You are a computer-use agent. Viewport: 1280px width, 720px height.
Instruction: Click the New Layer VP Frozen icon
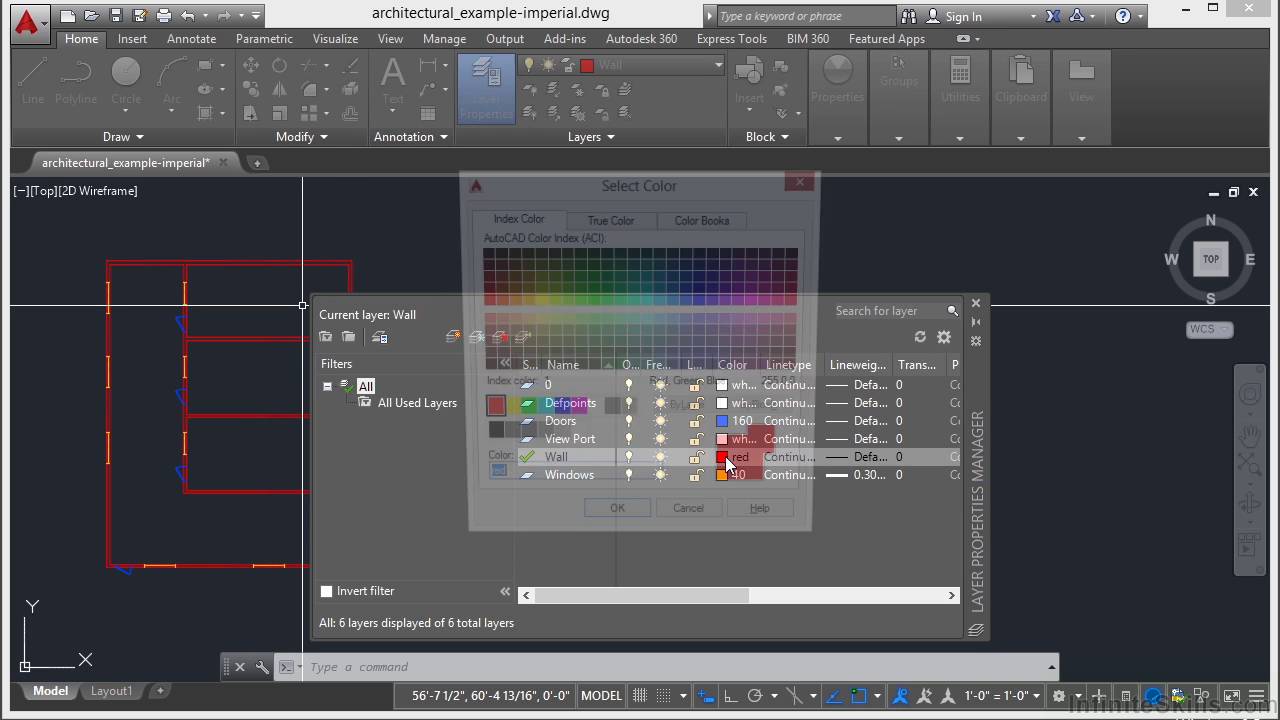click(x=477, y=337)
